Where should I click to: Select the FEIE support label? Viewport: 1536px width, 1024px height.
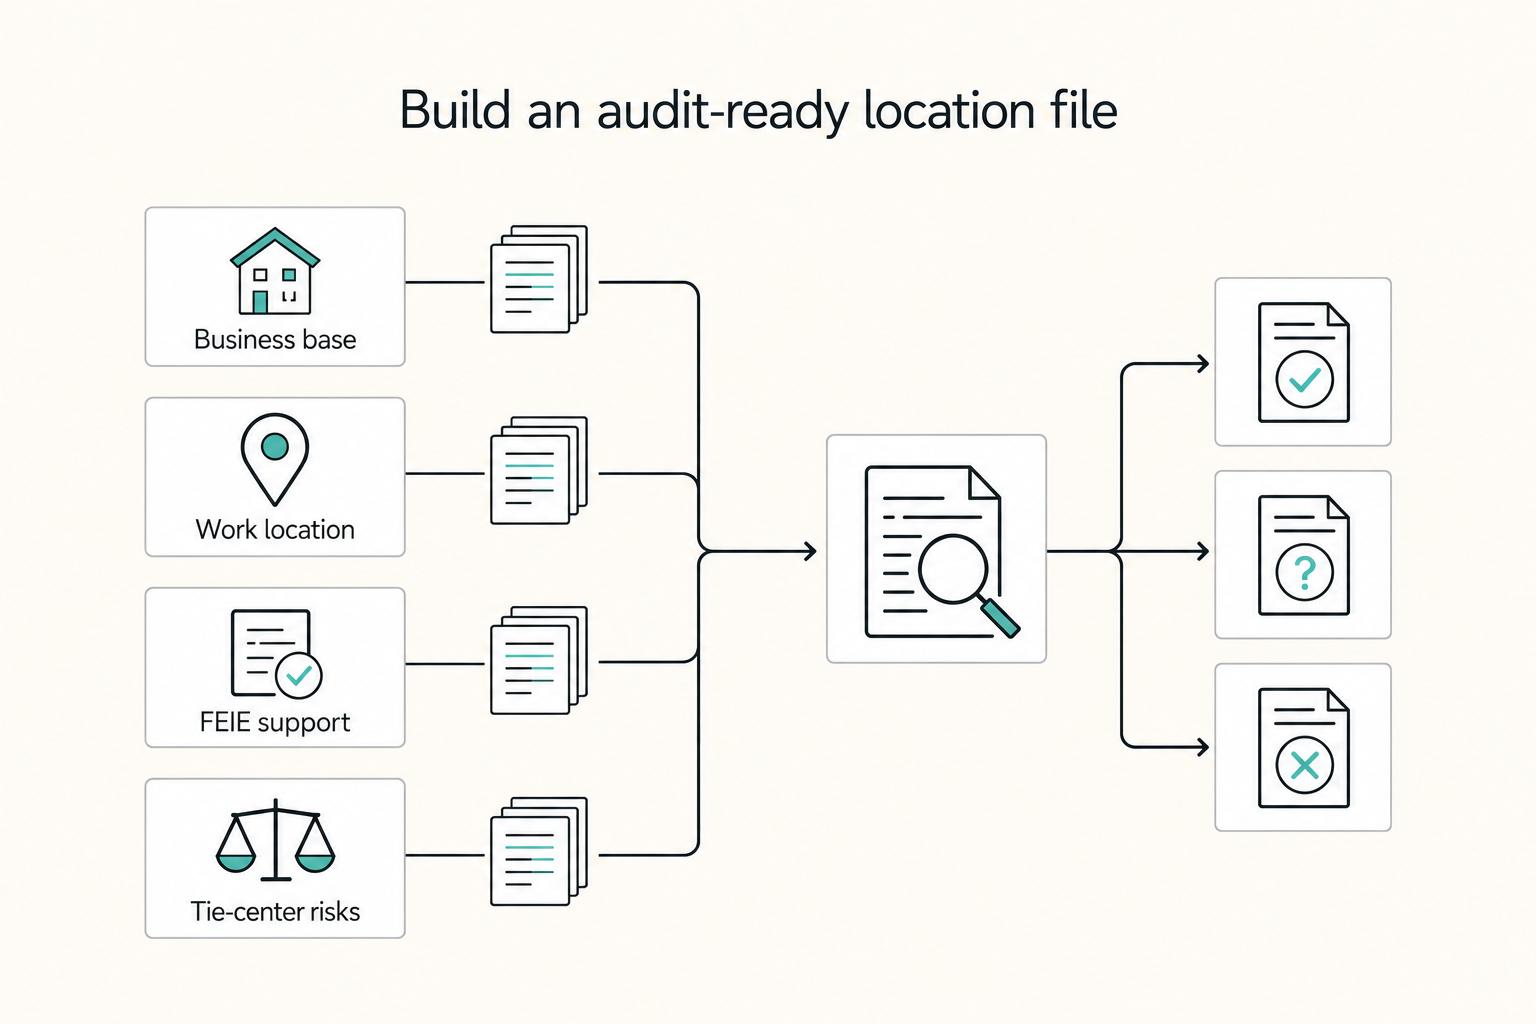pos(275,722)
